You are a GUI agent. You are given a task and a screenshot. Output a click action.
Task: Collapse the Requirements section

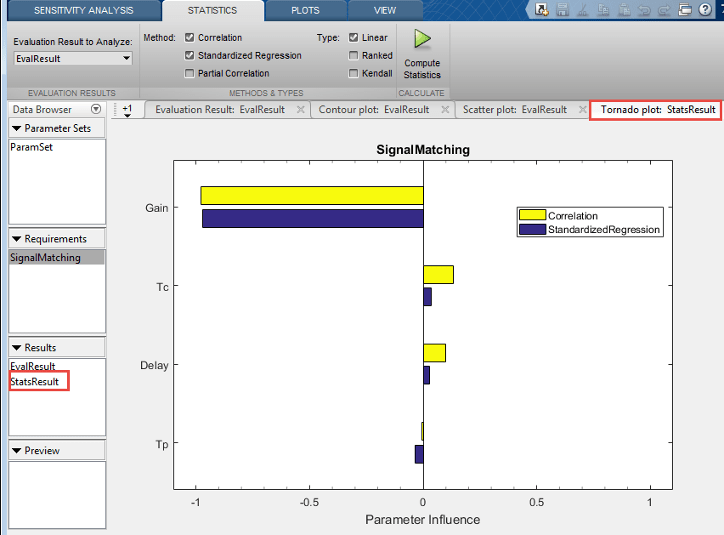[x=17, y=239]
